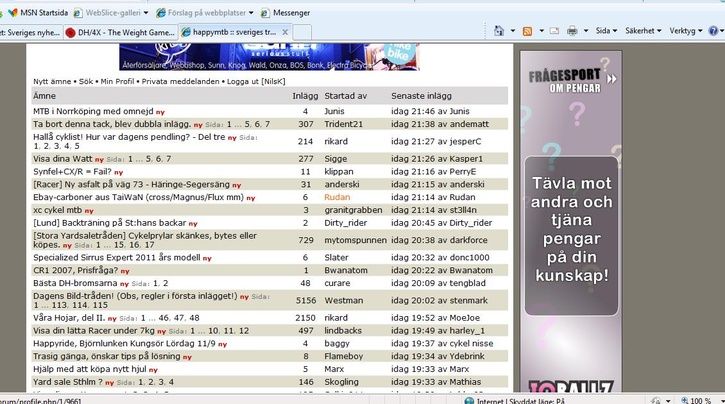Screen dimensions: 725x404
Task: Open the zoom level 100% dropdown
Action: 702,399
